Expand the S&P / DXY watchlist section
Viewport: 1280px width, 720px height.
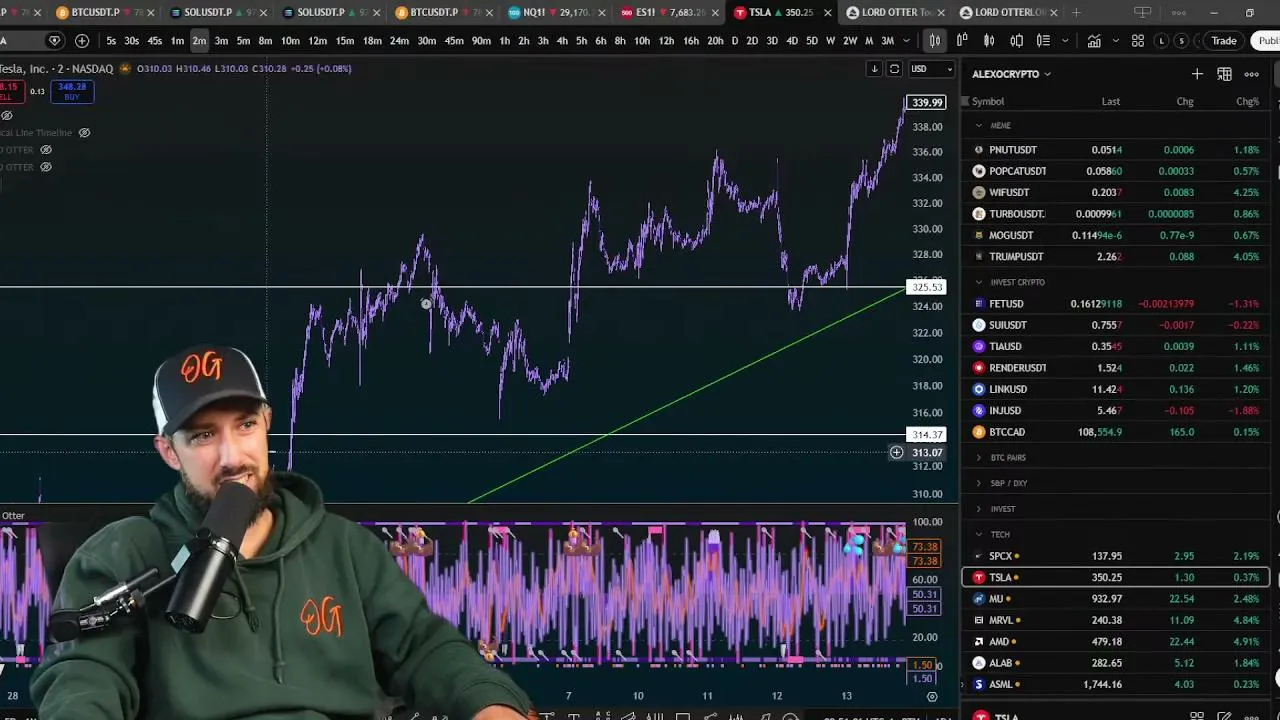click(979, 484)
